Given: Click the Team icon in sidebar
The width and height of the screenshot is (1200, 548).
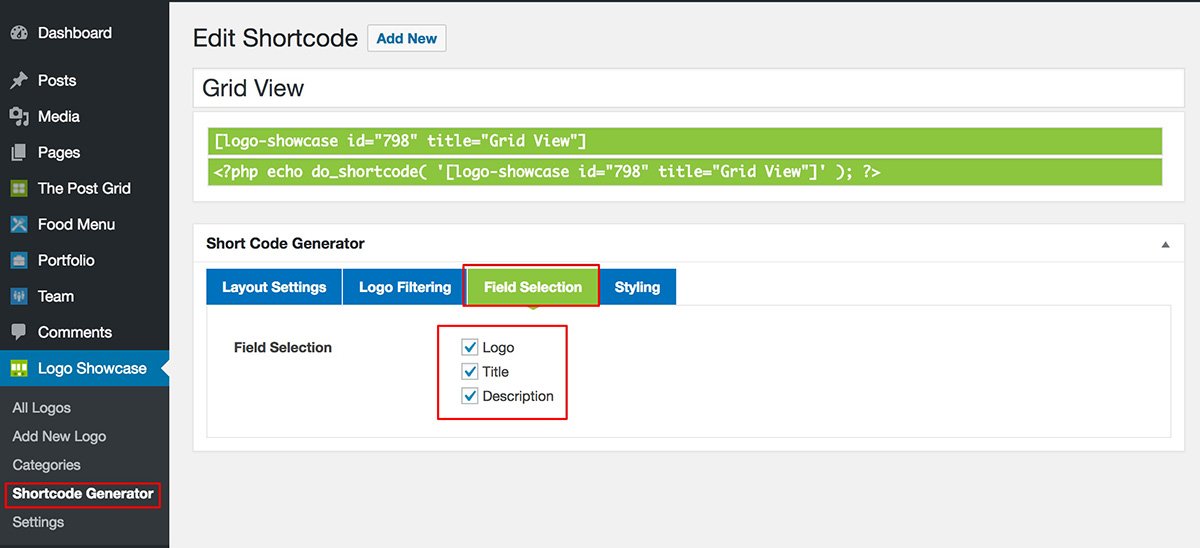Looking at the screenshot, I should [19, 296].
